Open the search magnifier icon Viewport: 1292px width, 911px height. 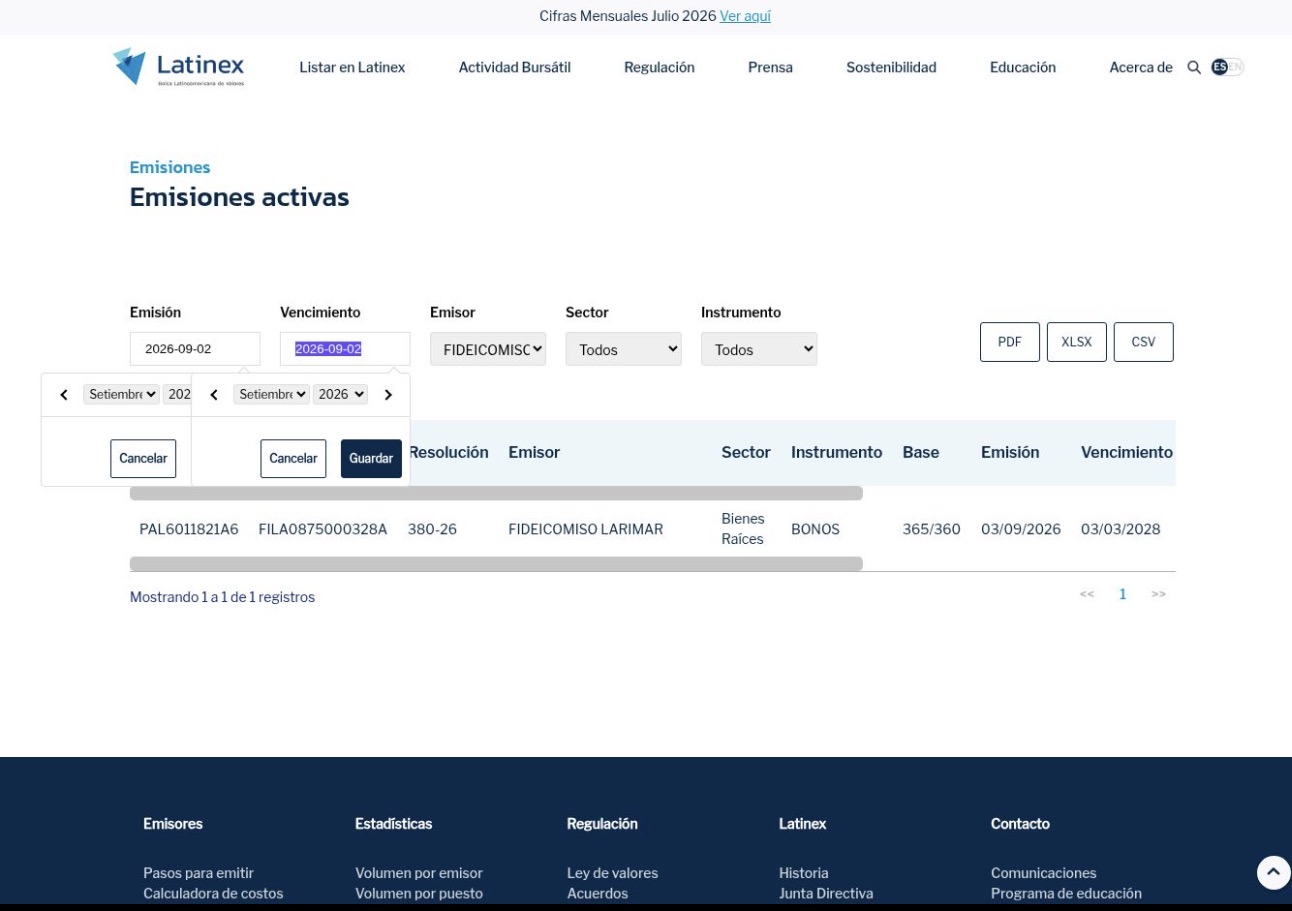click(x=1193, y=68)
